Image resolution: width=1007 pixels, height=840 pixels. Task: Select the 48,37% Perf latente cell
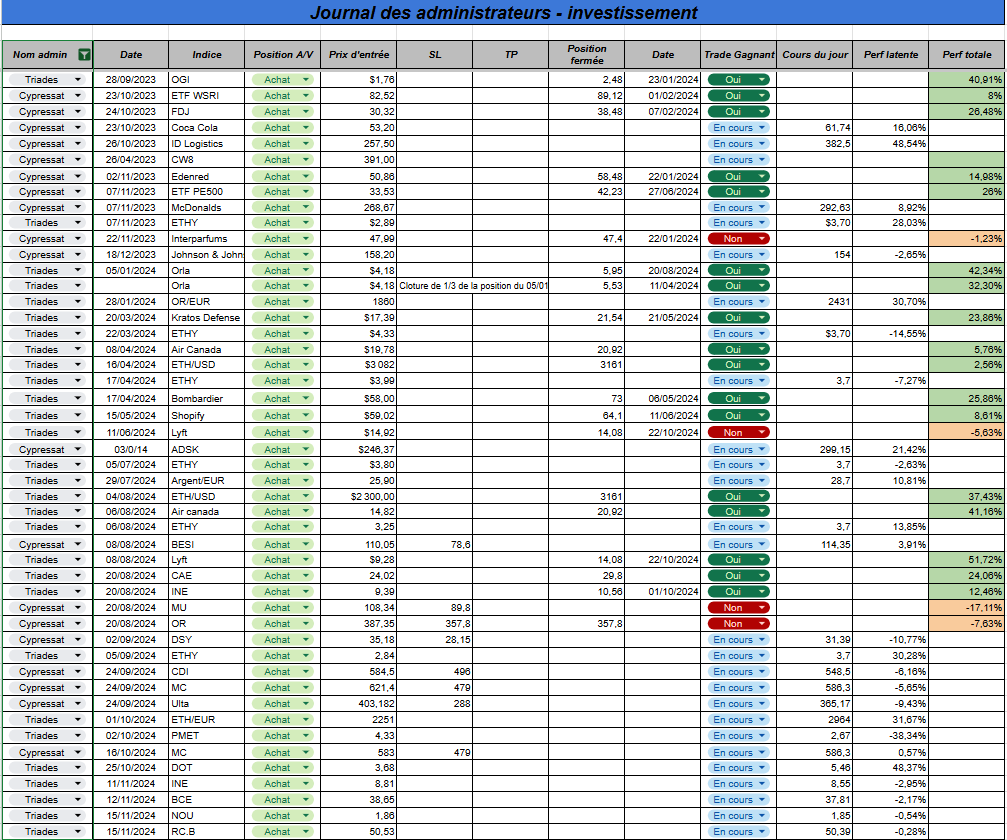click(x=891, y=767)
